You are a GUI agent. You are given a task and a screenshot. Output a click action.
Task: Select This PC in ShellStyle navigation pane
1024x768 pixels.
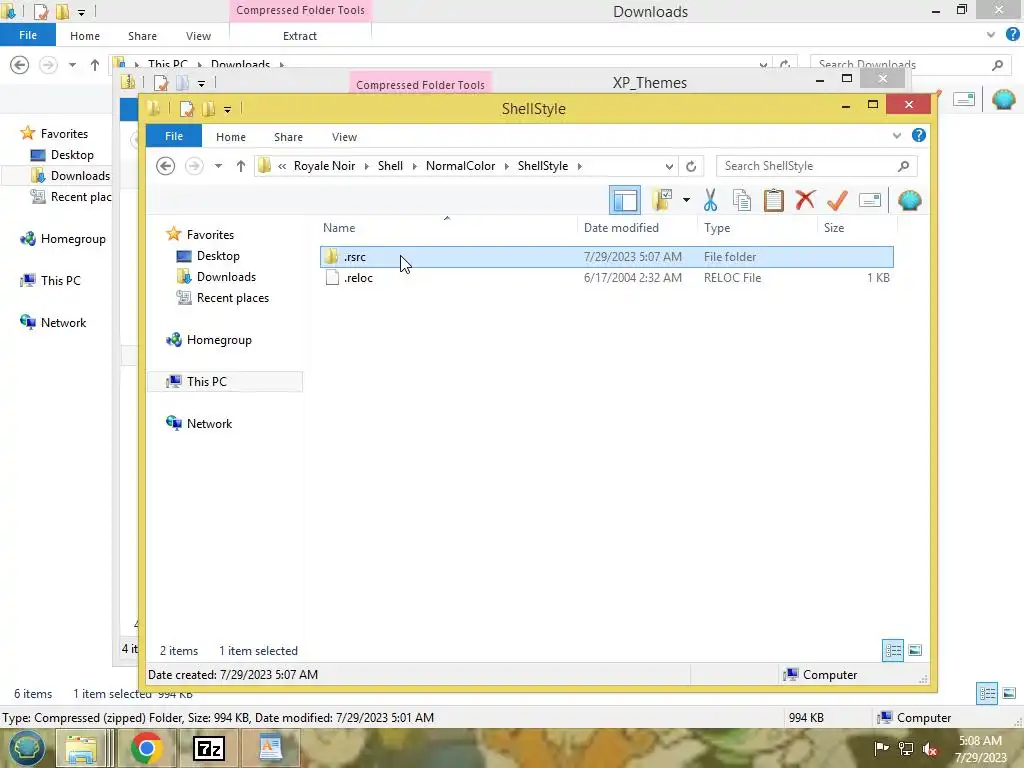click(x=206, y=381)
